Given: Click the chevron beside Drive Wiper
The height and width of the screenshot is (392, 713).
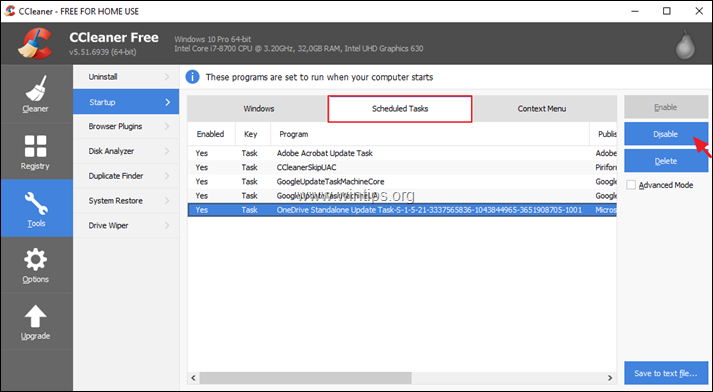Looking at the screenshot, I should 167,226.
